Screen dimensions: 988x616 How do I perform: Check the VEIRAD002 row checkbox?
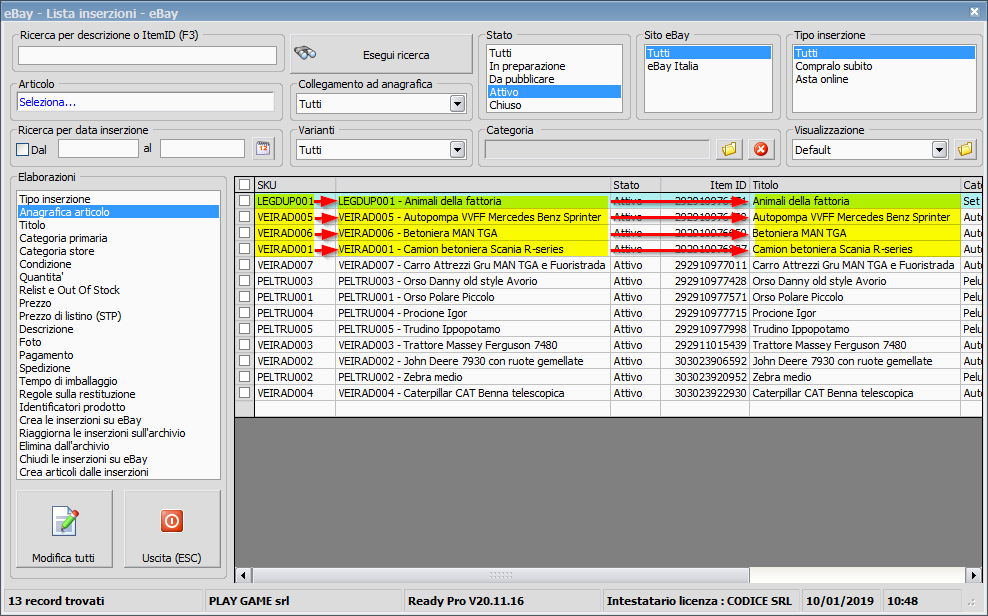point(244,361)
